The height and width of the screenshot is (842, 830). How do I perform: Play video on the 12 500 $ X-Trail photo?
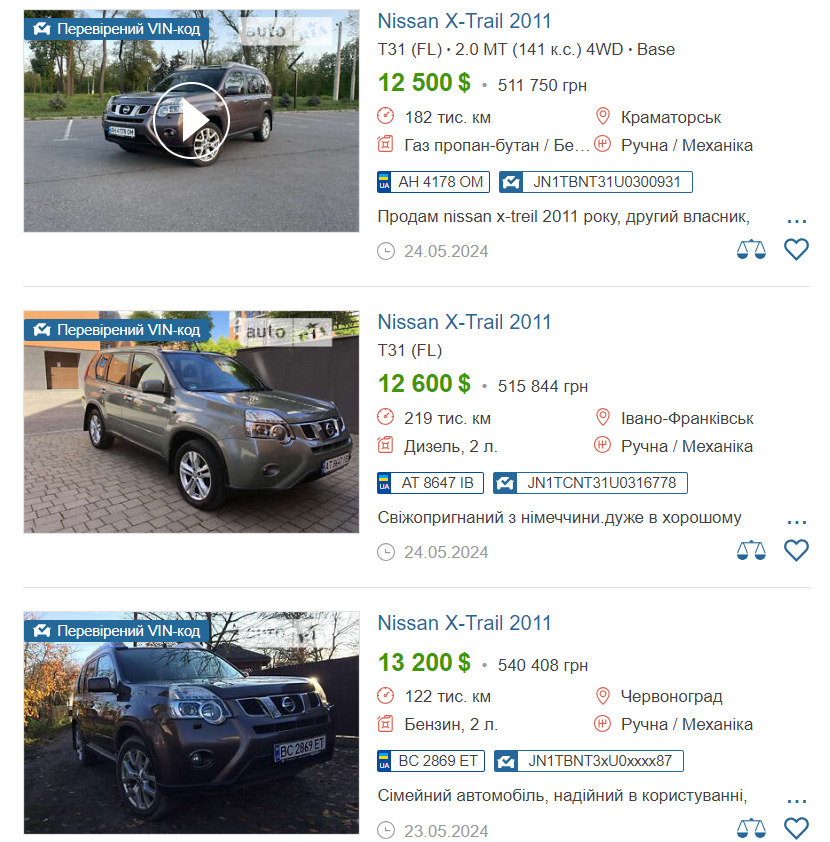point(191,121)
